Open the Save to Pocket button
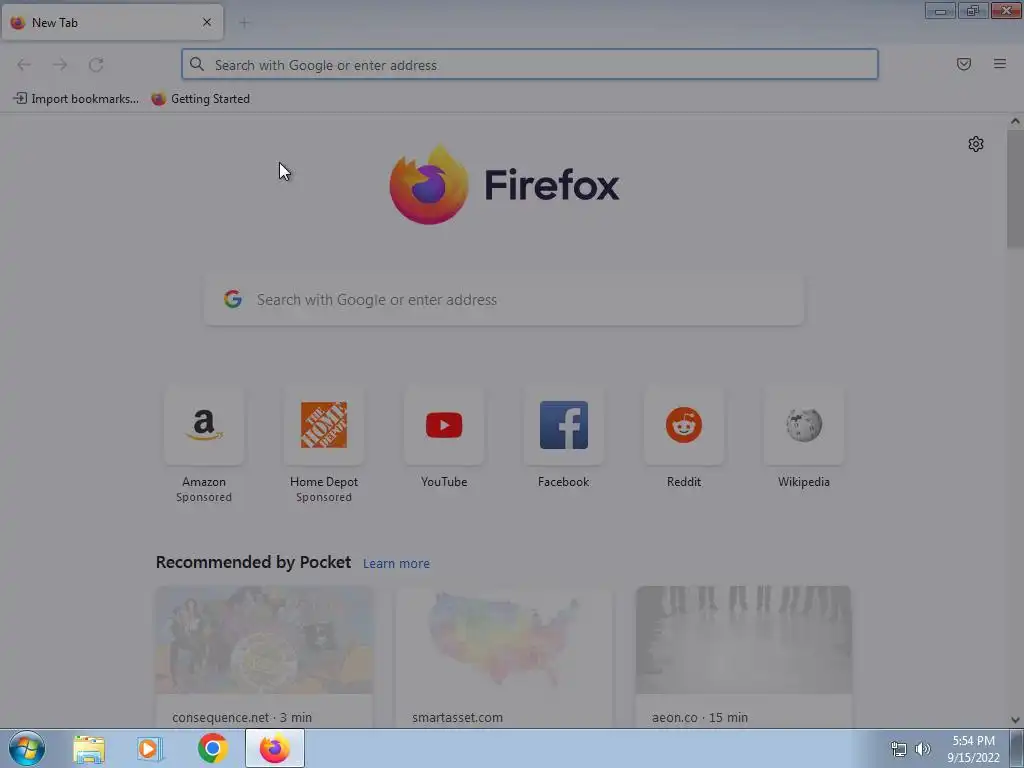The height and width of the screenshot is (768, 1024). [x=964, y=64]
